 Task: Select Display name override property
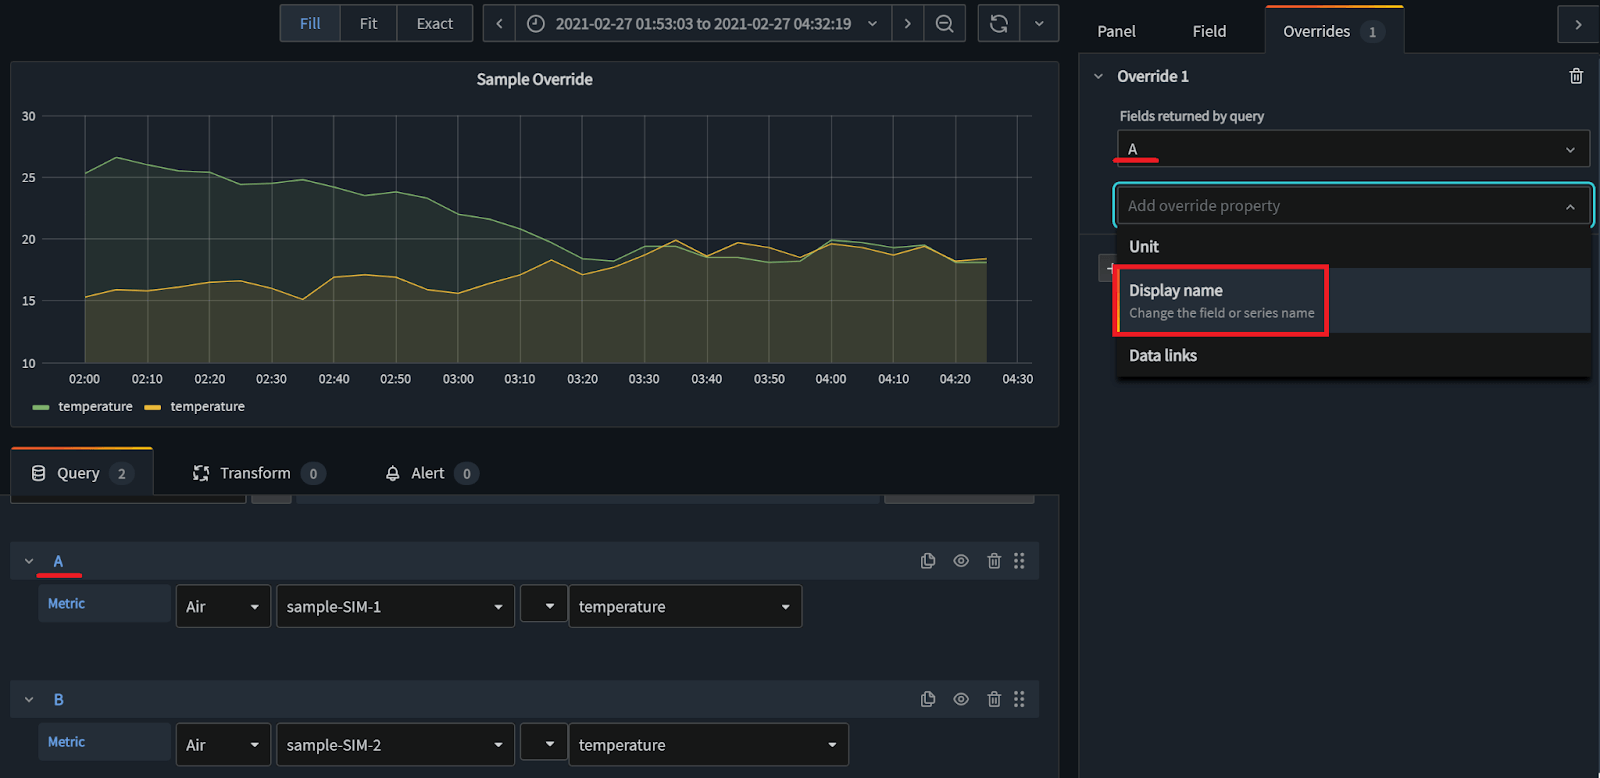tap(1221, 300)
